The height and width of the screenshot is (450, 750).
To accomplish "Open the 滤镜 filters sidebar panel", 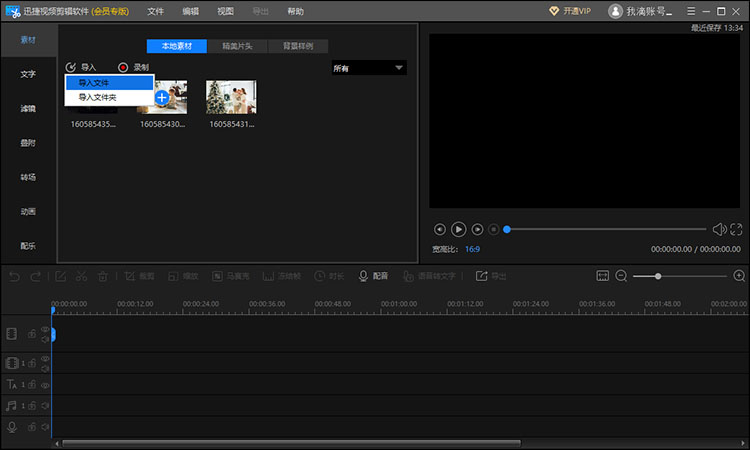I will [x=28, y=109].
